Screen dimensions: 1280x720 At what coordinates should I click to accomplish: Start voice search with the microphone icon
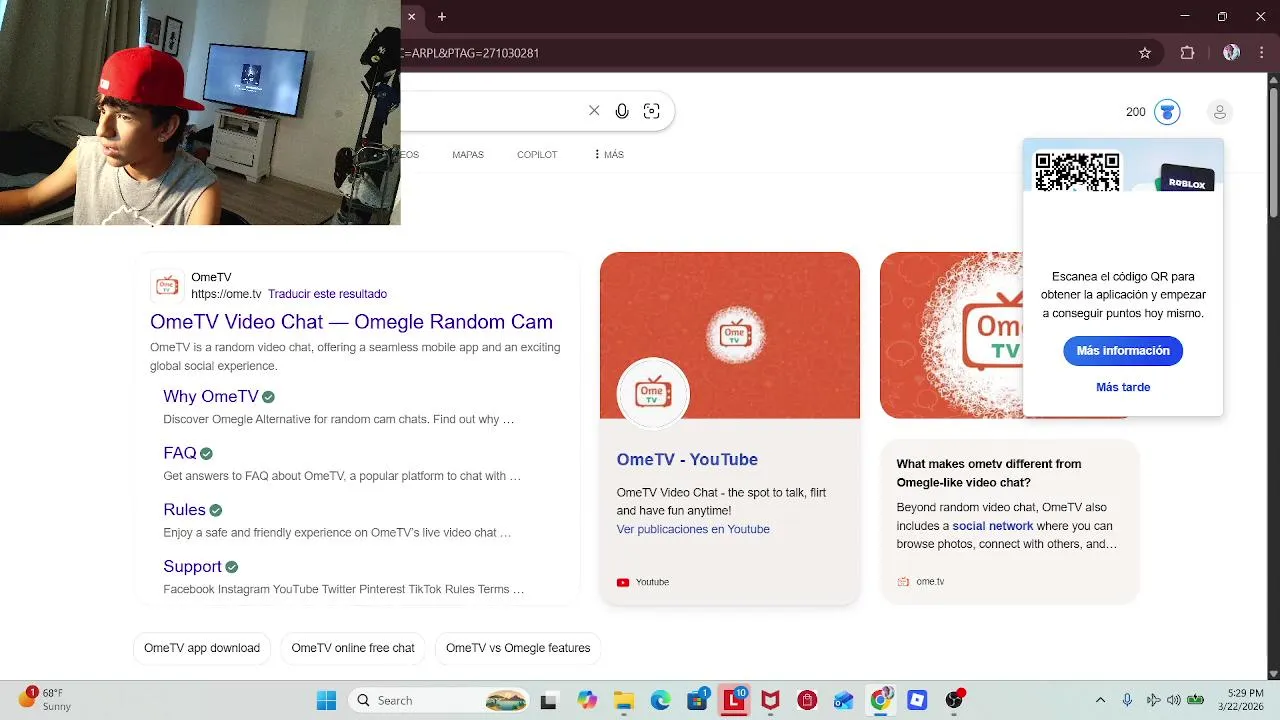622,111
